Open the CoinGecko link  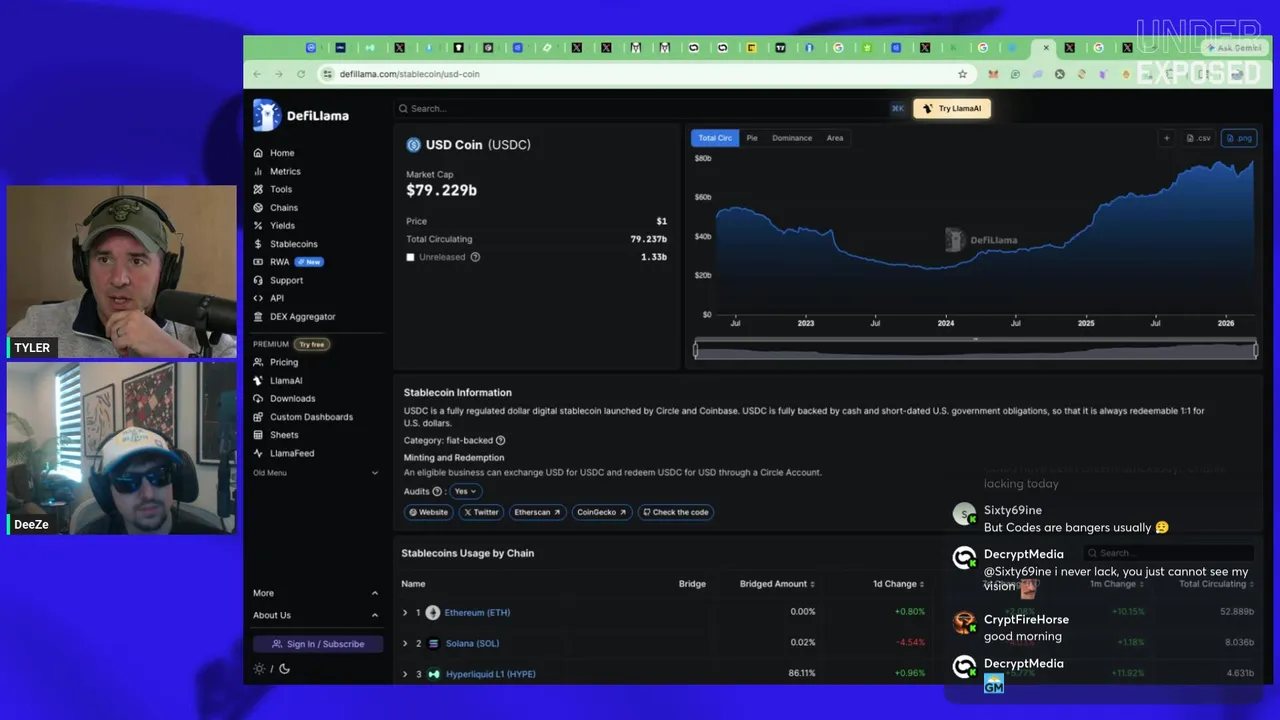601,512
